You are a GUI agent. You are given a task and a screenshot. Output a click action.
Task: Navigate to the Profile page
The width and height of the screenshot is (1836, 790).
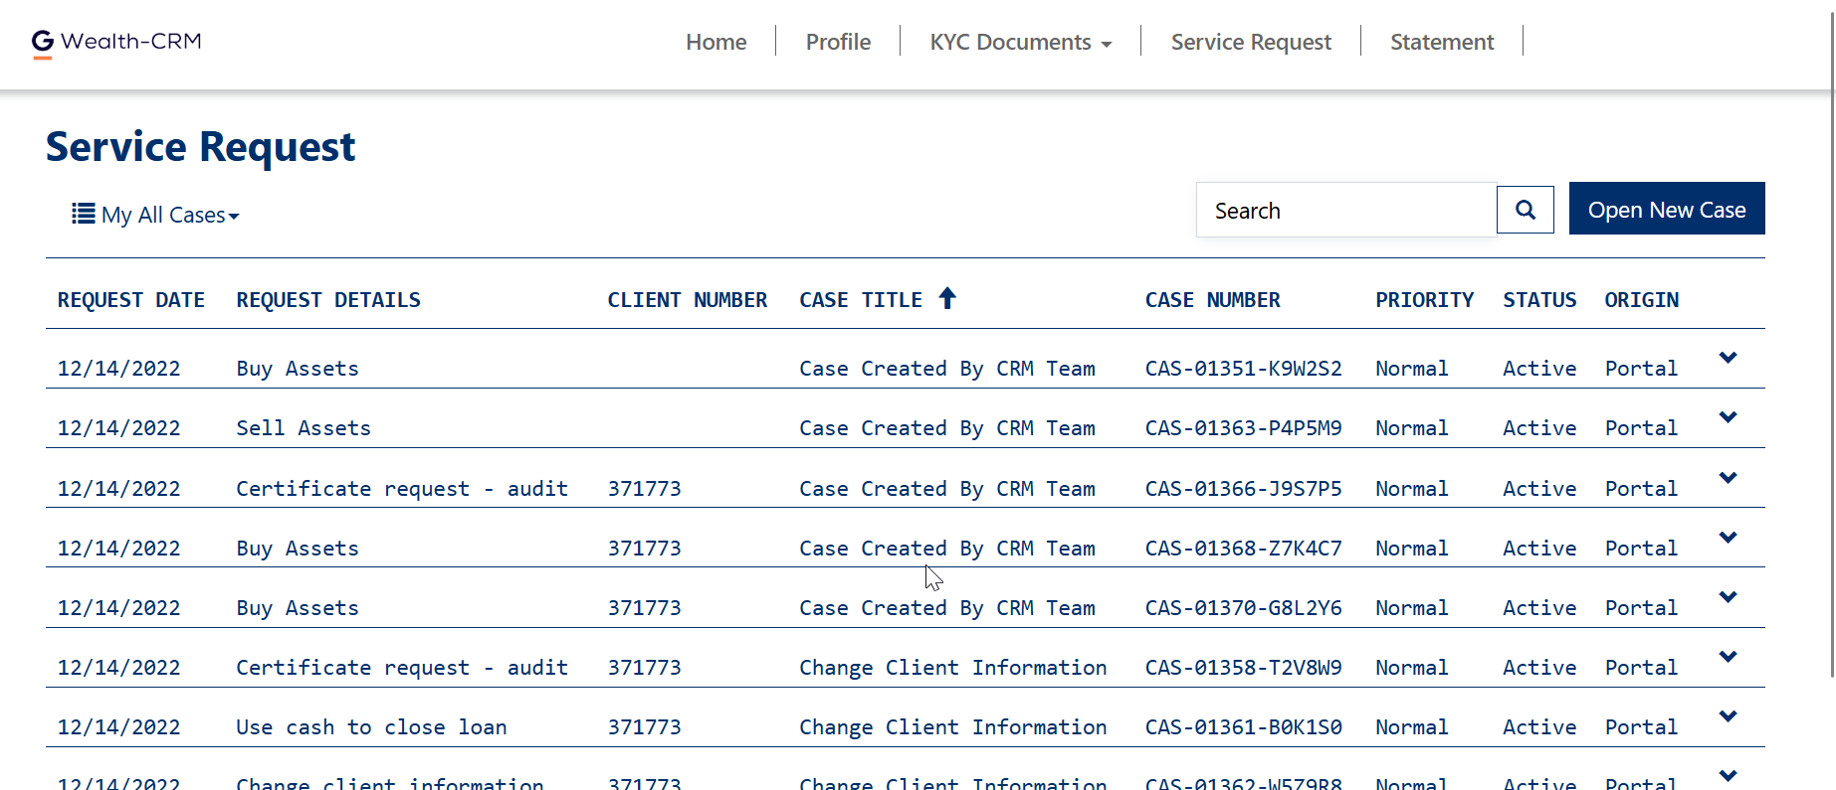point(838,42)
